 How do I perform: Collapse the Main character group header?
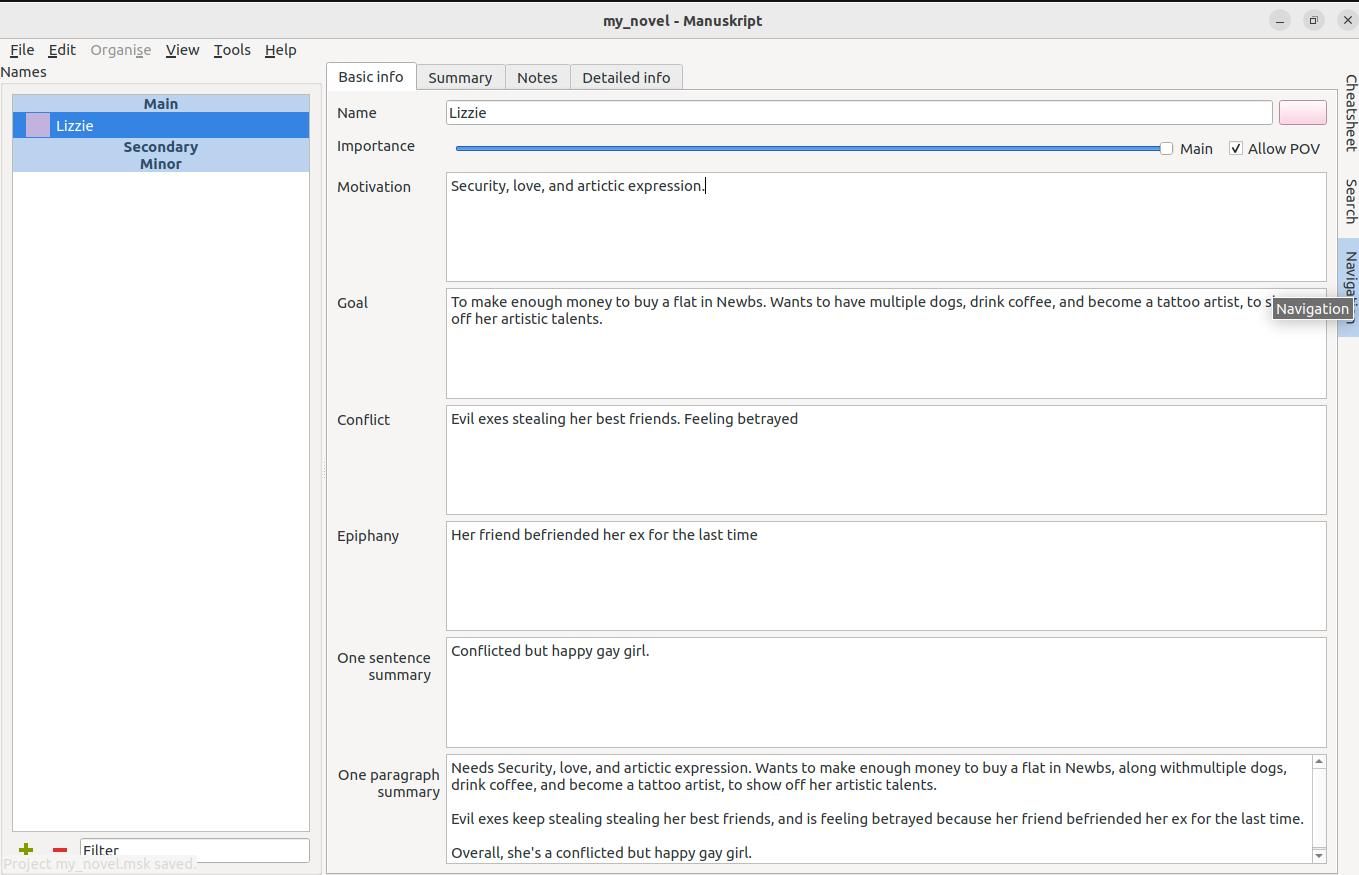coord(160,103)
